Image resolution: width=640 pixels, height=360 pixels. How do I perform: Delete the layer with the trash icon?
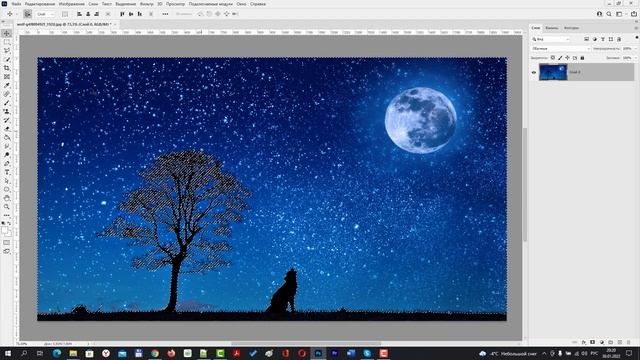[629, 342]
